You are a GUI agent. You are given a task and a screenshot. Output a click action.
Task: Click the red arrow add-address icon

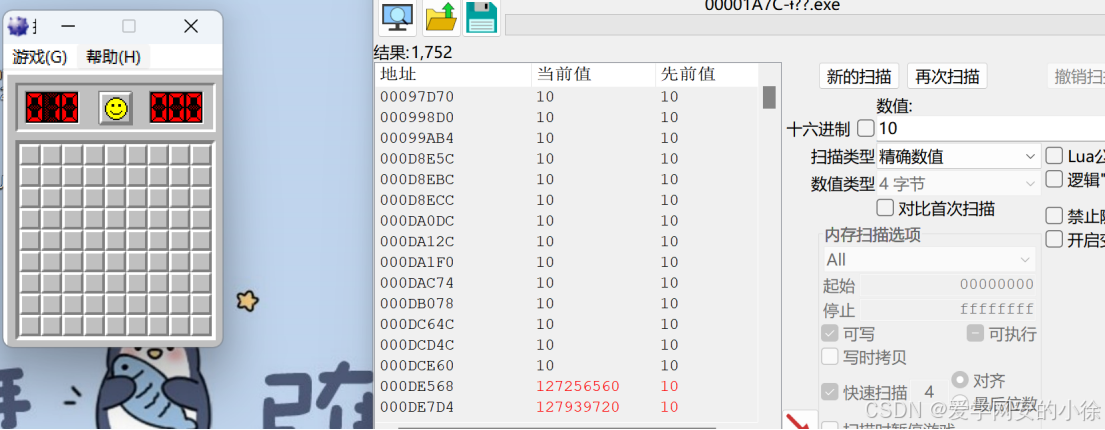799,421
